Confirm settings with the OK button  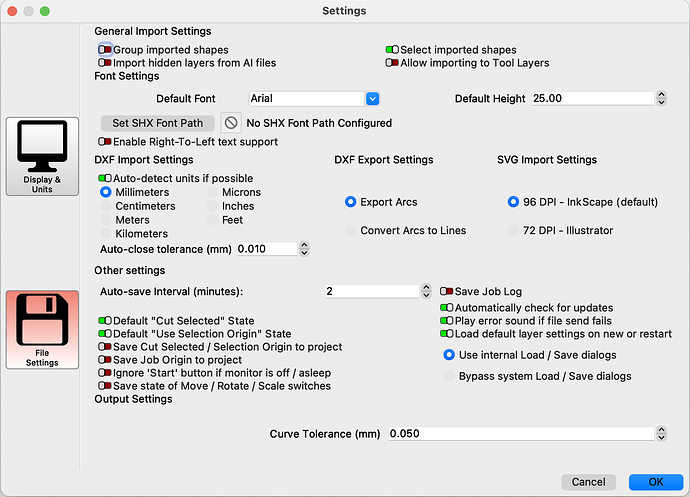point(656,482)
